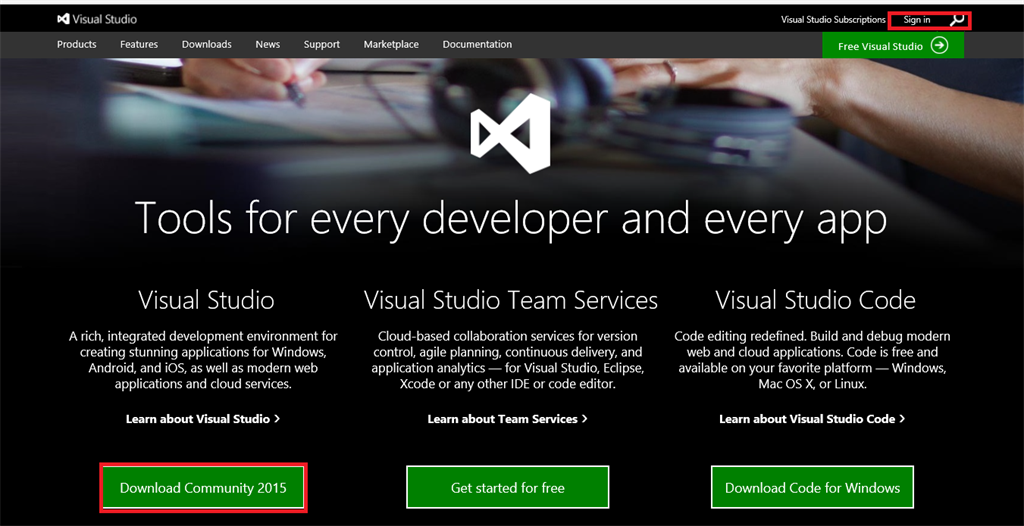1024x526 pixels.
Task: Open the Products menu
Action: [76, 44]
